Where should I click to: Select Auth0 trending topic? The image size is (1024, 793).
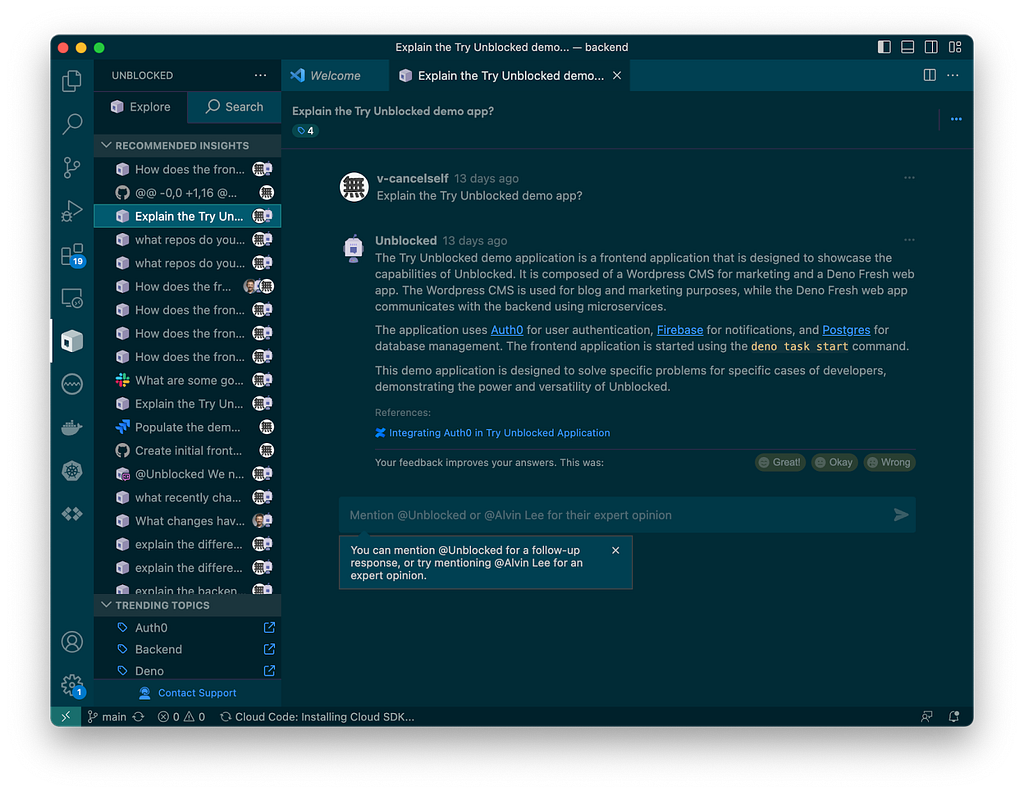[187, 628]
